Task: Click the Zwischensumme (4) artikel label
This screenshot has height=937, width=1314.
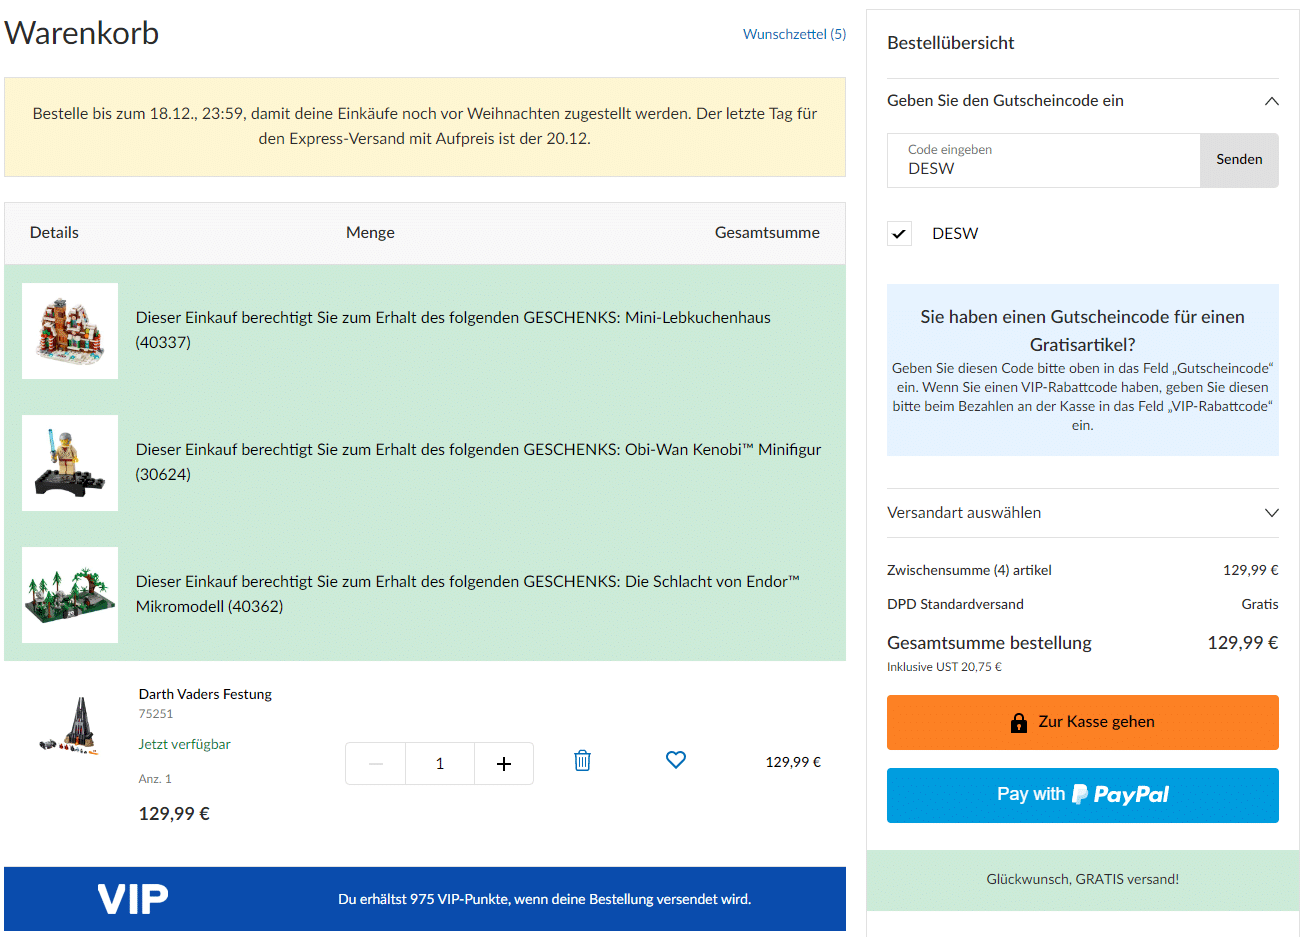Action: pos(969,570)
